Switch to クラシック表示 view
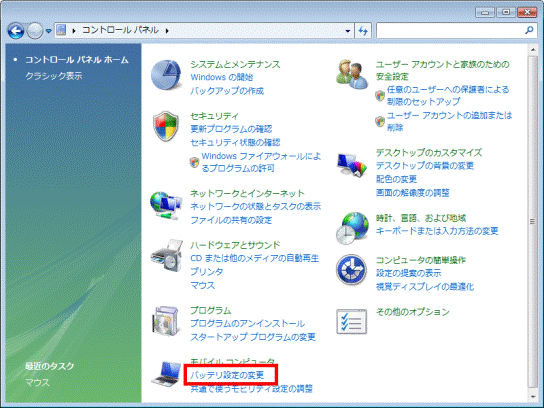Viewport: 544px width, 408px height. [x=54, y=76]
